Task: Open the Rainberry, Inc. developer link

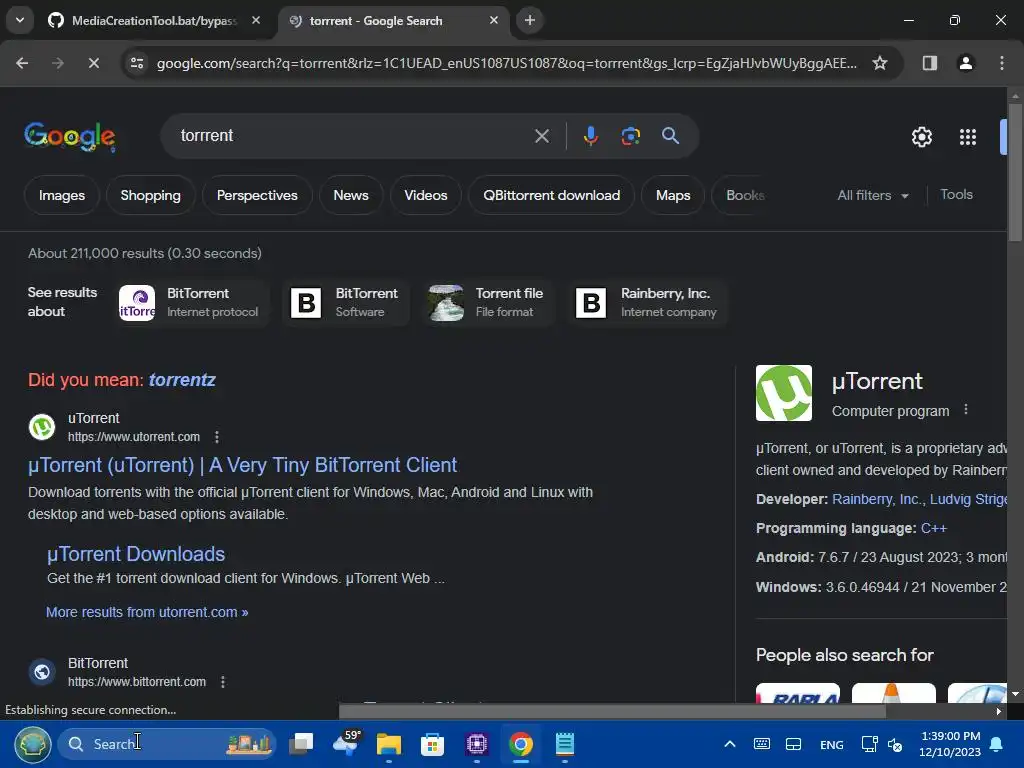Action: (x=876, y=500)
